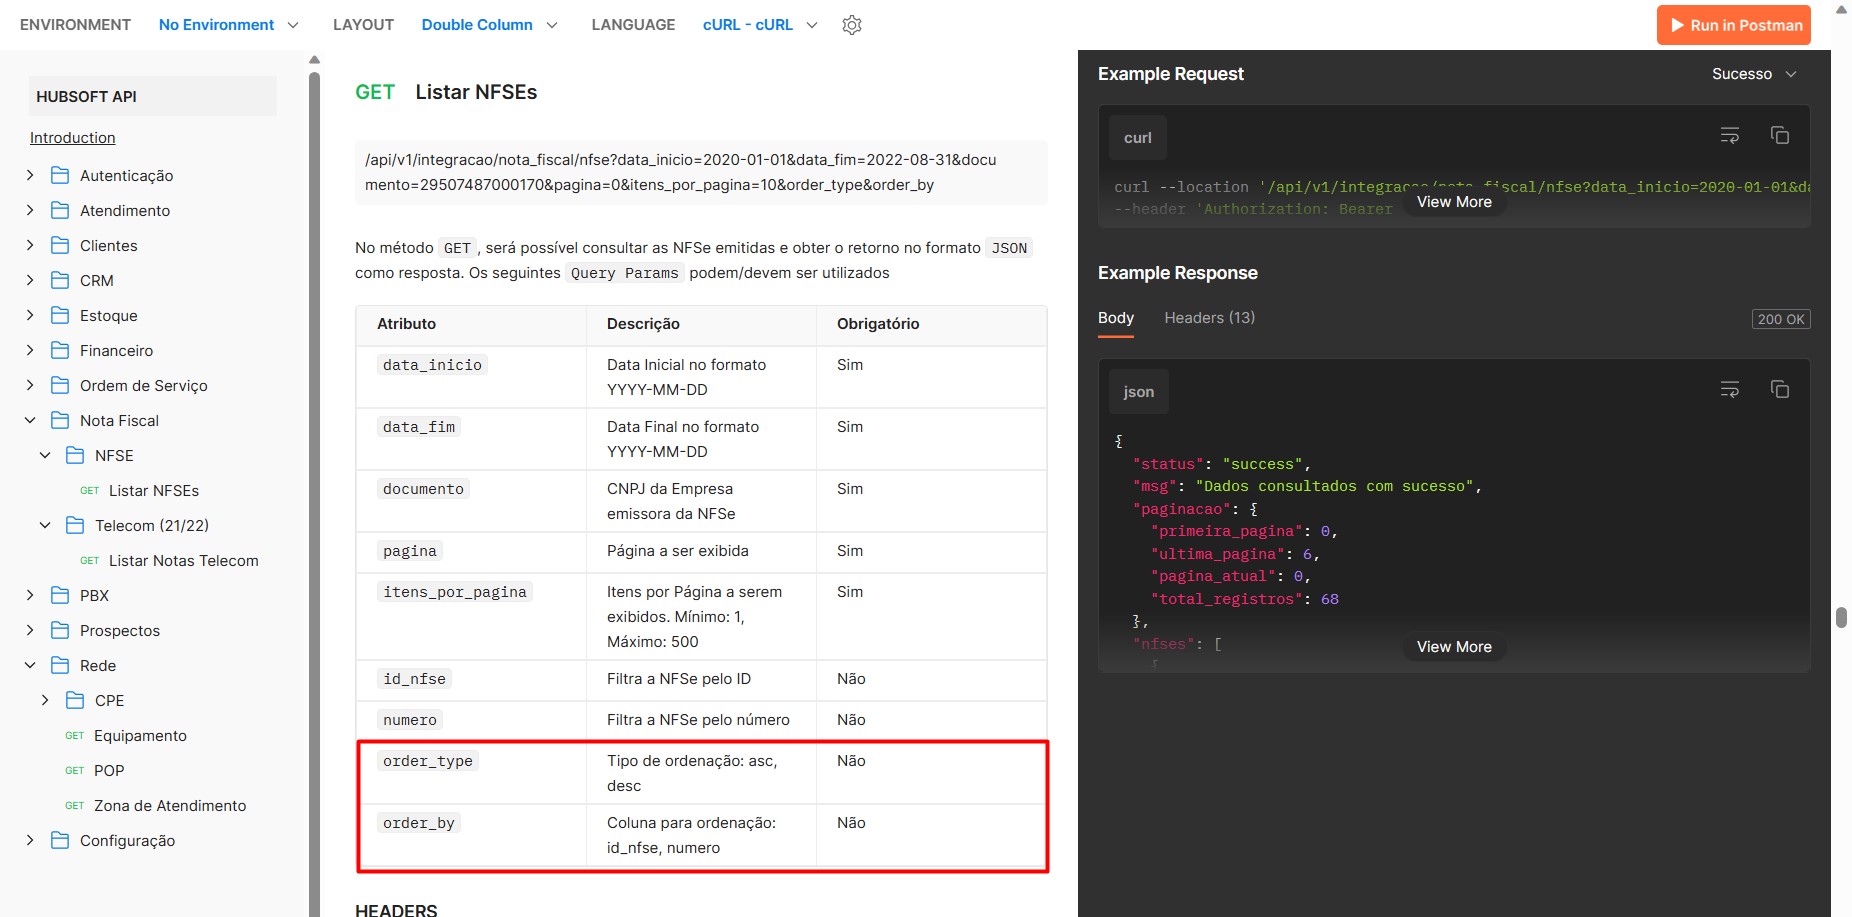1852x917 pixels.
Task: Click the 200 OK status badge
Action: 1781,319
